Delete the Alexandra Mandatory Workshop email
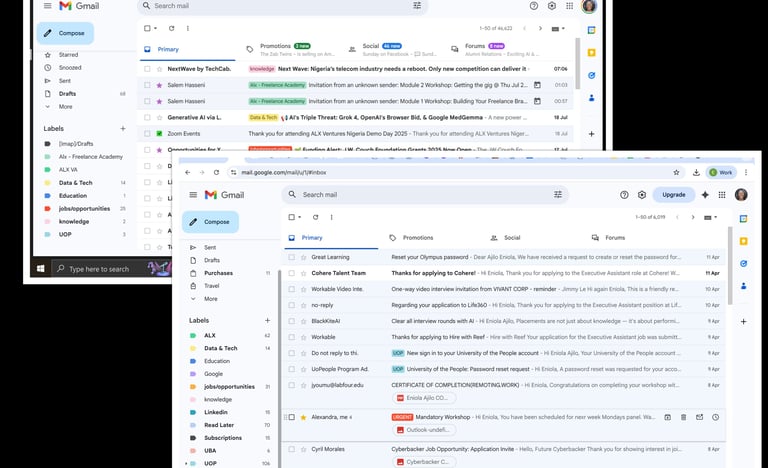This screenshot has width=768, height=468. point(683,417)
